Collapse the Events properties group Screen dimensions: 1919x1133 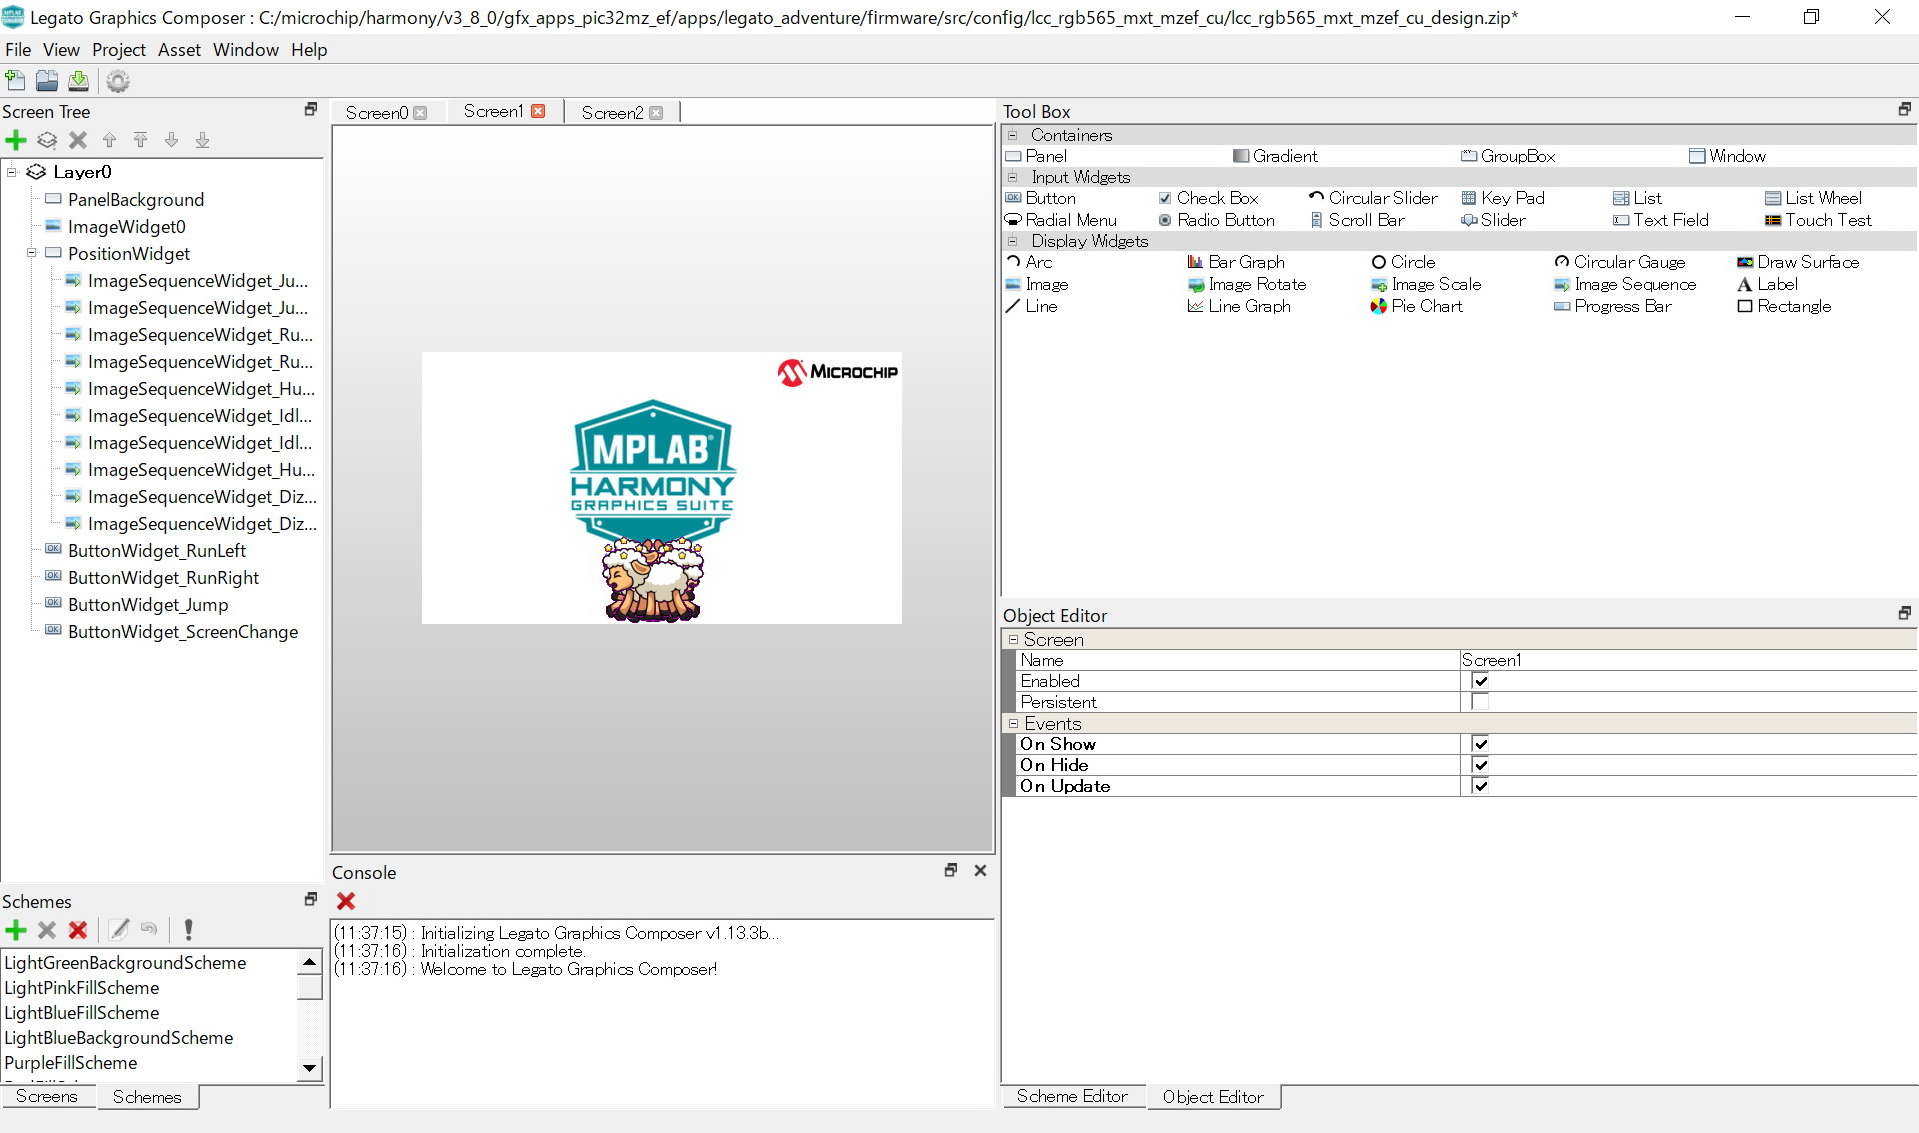point(1013,723)
